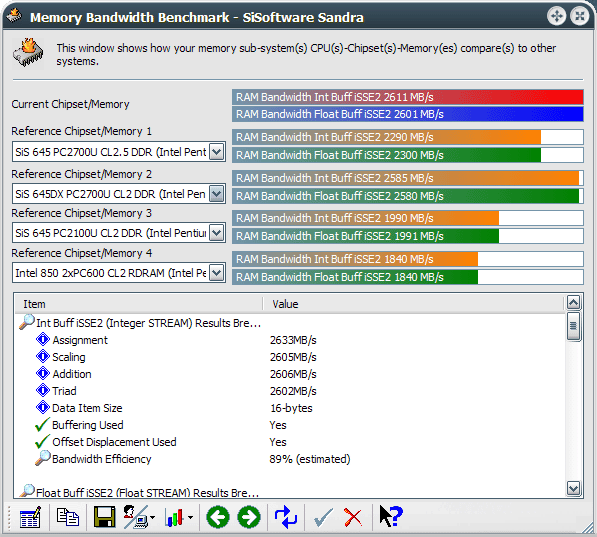Image resolution: width=597 pixels, height=537 pixels.
Task: Click the Sandra title bar app icon
Action: coord(14,16)
